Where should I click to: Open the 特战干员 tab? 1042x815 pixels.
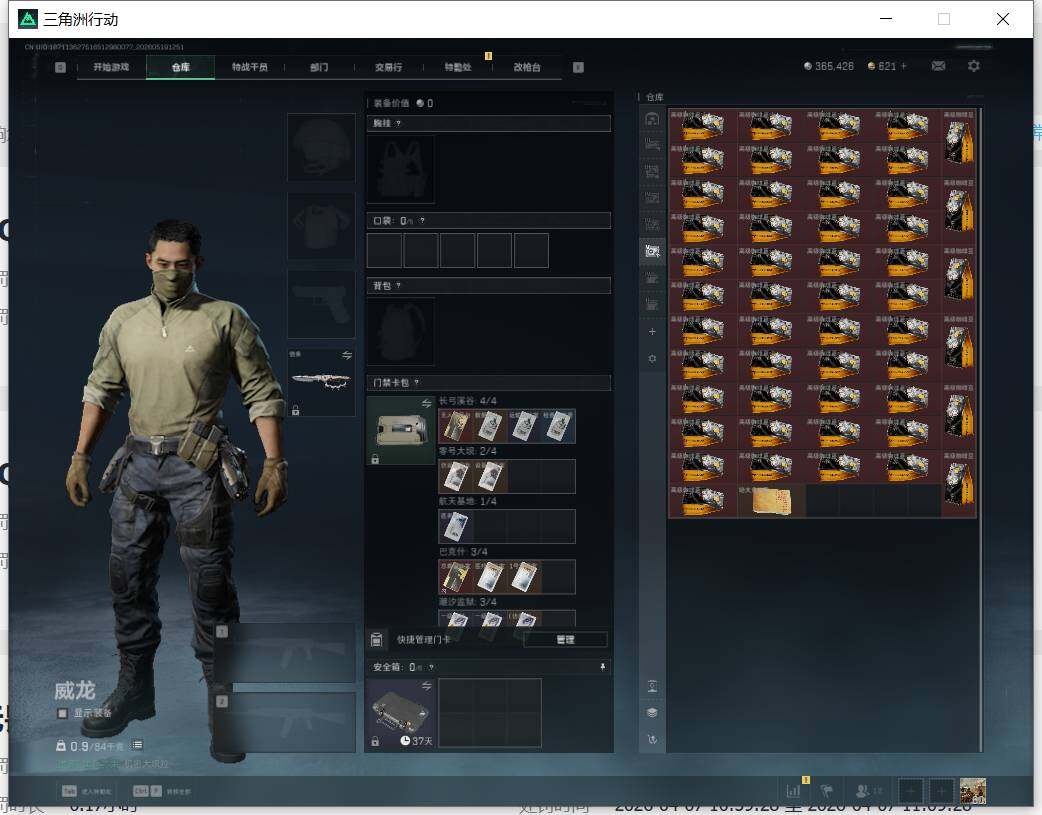click(249, 67)
